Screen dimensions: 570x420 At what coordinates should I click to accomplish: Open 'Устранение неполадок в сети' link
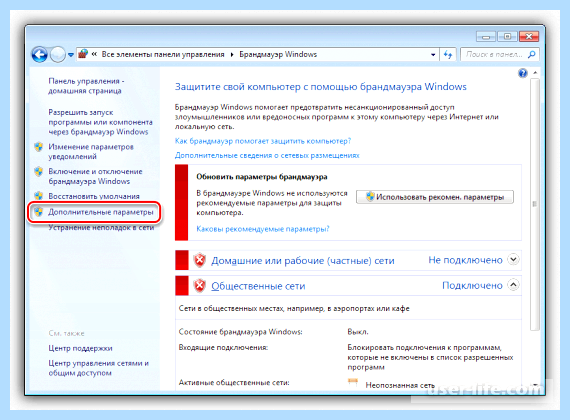point(101,228)
